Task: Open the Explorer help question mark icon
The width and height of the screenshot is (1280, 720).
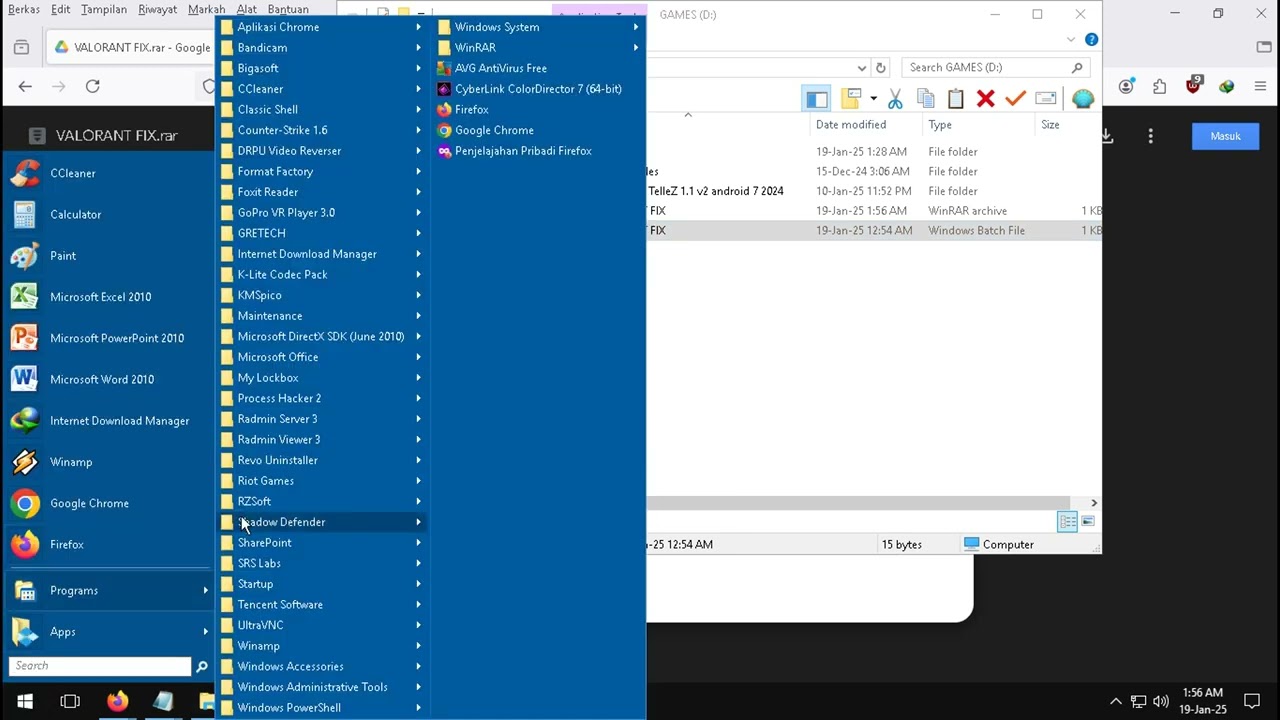Action: click(1091, 40)
